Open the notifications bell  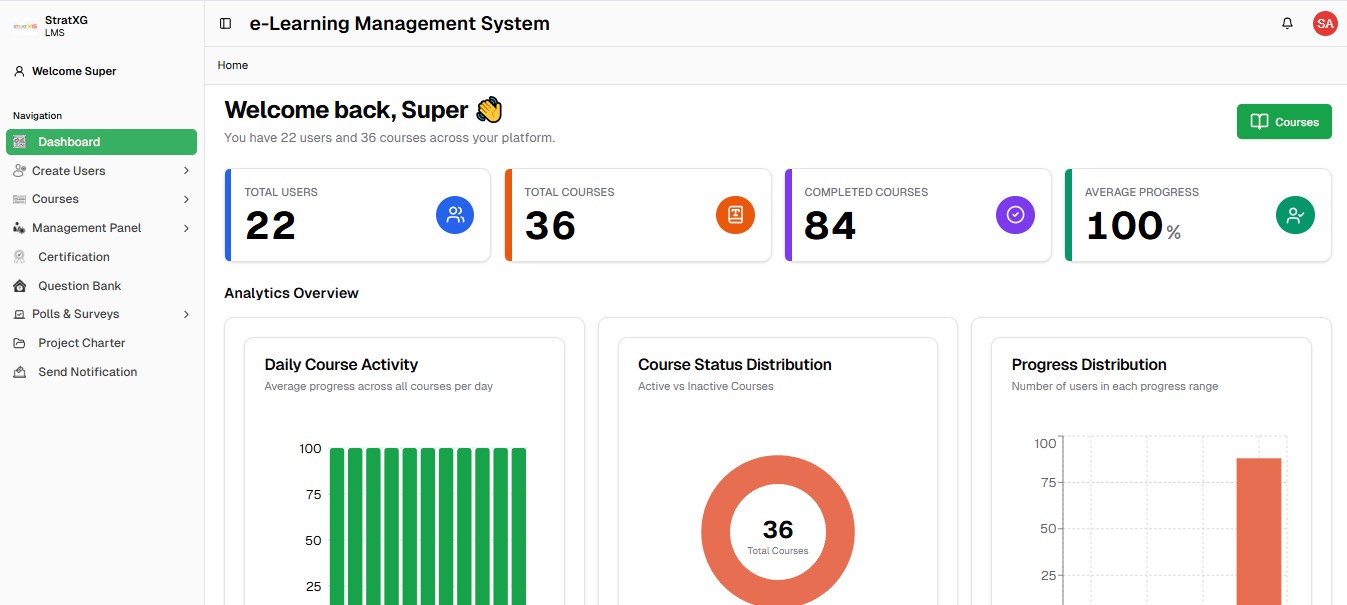point(1287,23)
